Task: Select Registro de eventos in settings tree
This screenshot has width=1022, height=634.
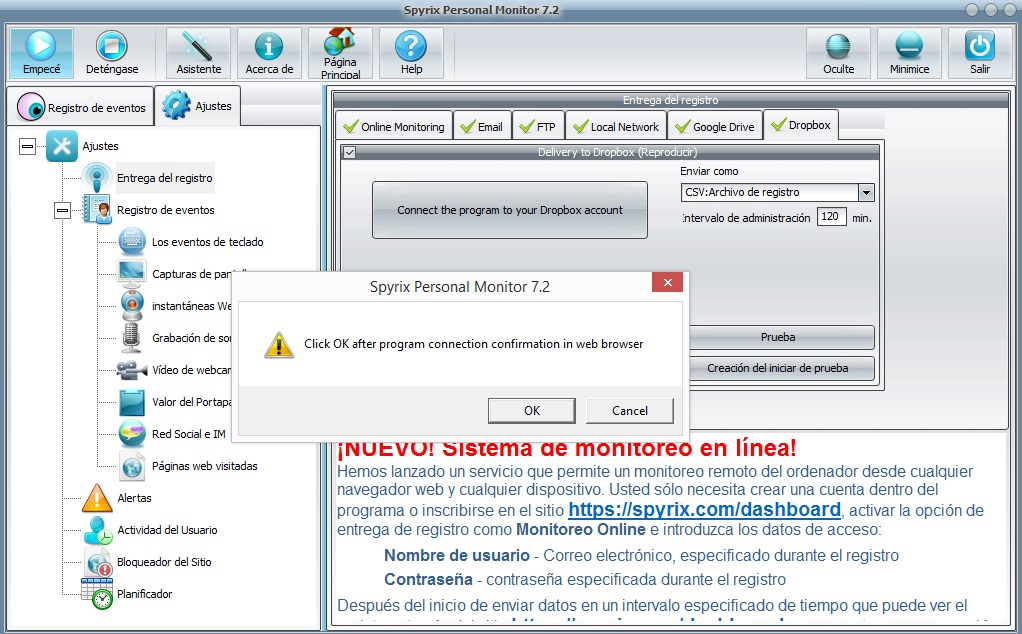Action: tap(166, 210)
